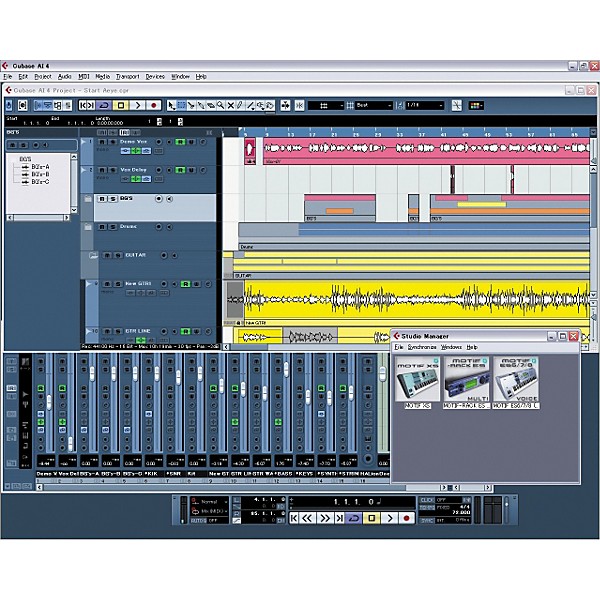The height and width of the screenshot is (600, 600).
Task: Select the Erase tool in toolbar
Action: click(211, 105)
